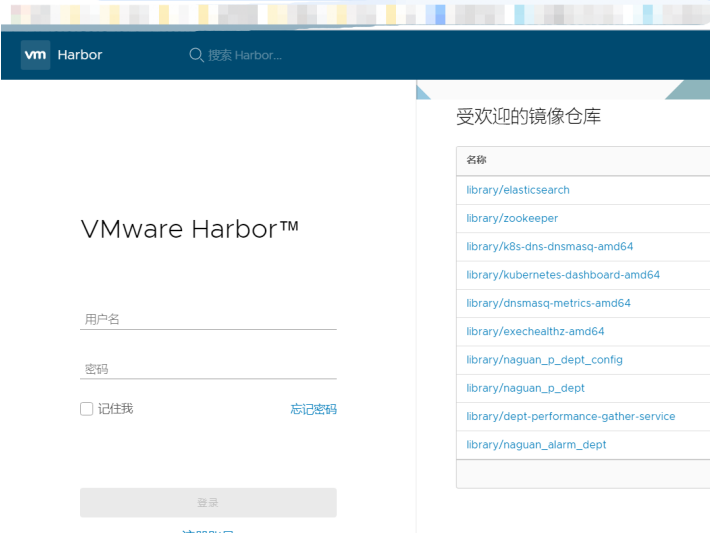Open library/naguan_p_dept_config repository

click(x=544, y=360)
